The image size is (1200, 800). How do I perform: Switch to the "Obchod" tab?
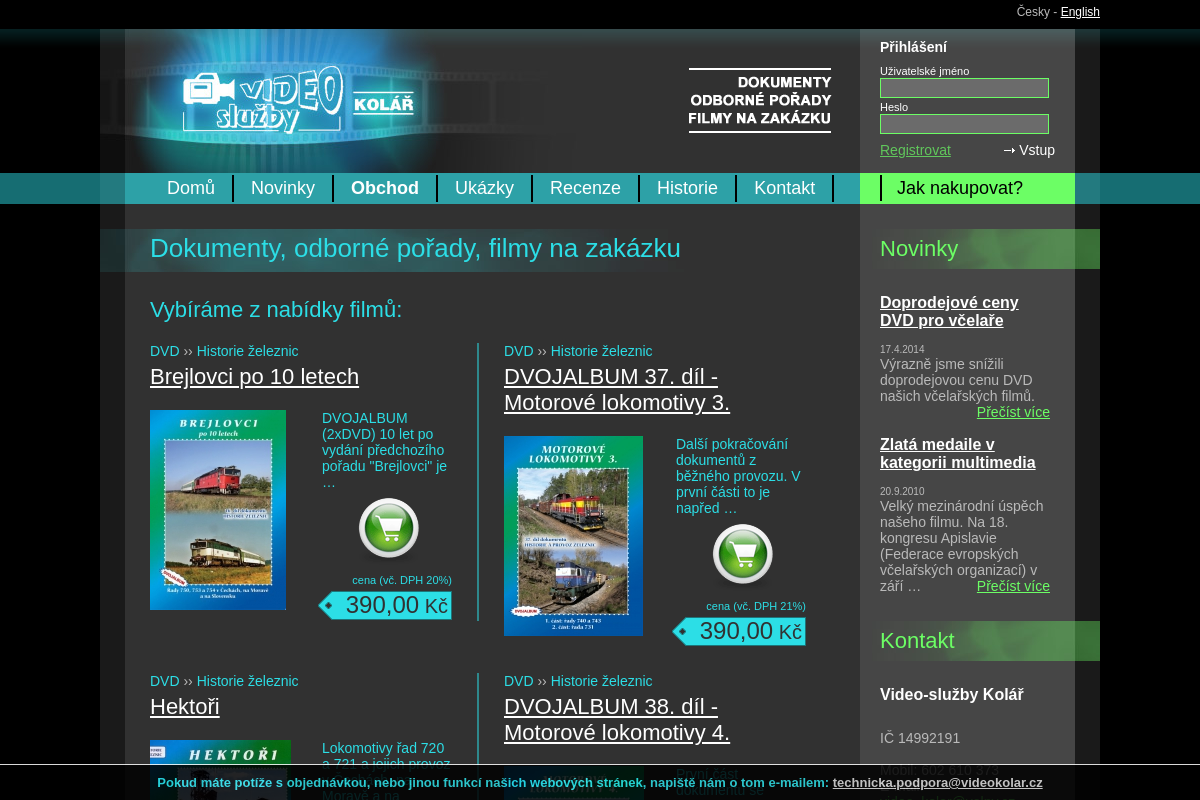(x=385, y=188)
